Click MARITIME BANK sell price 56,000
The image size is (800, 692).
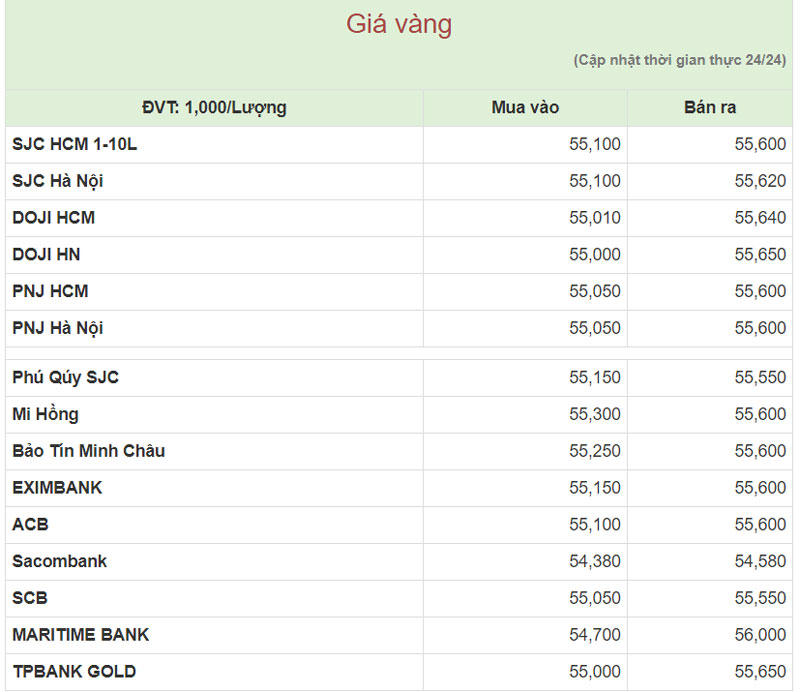pos(760,635)
